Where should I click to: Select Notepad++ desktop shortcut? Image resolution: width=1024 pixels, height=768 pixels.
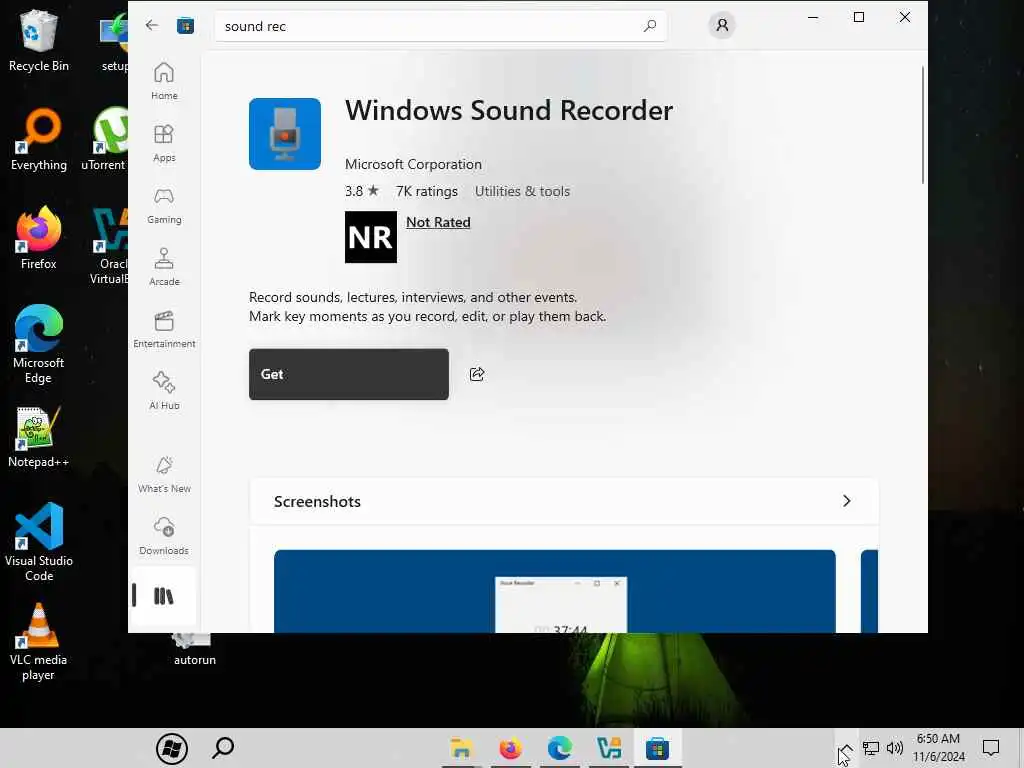click(x=39, y=437)
